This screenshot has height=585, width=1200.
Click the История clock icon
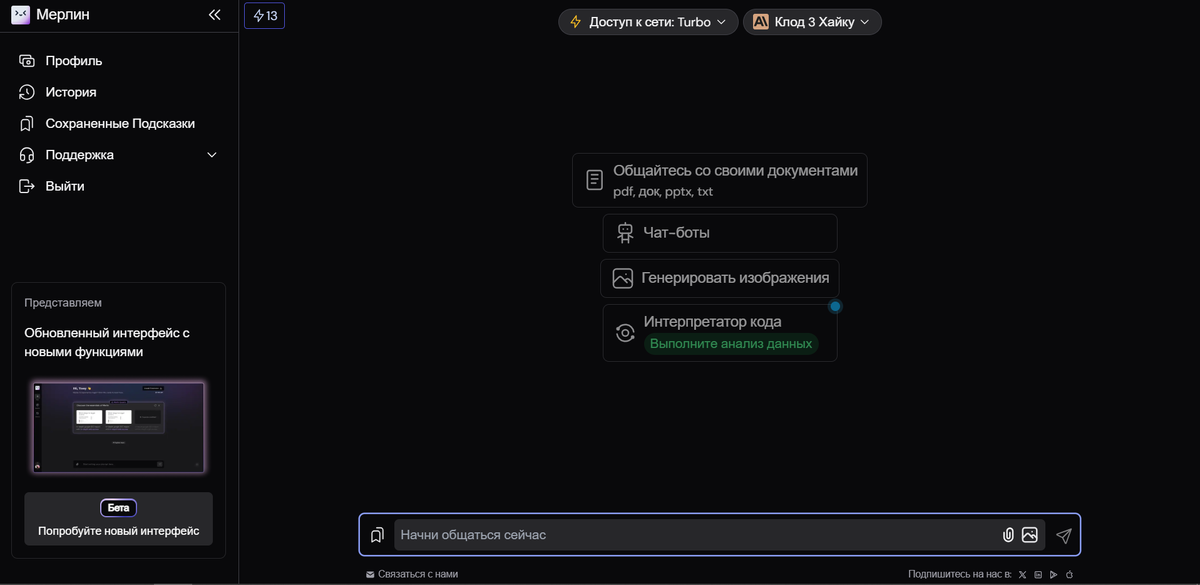[27, 92]
